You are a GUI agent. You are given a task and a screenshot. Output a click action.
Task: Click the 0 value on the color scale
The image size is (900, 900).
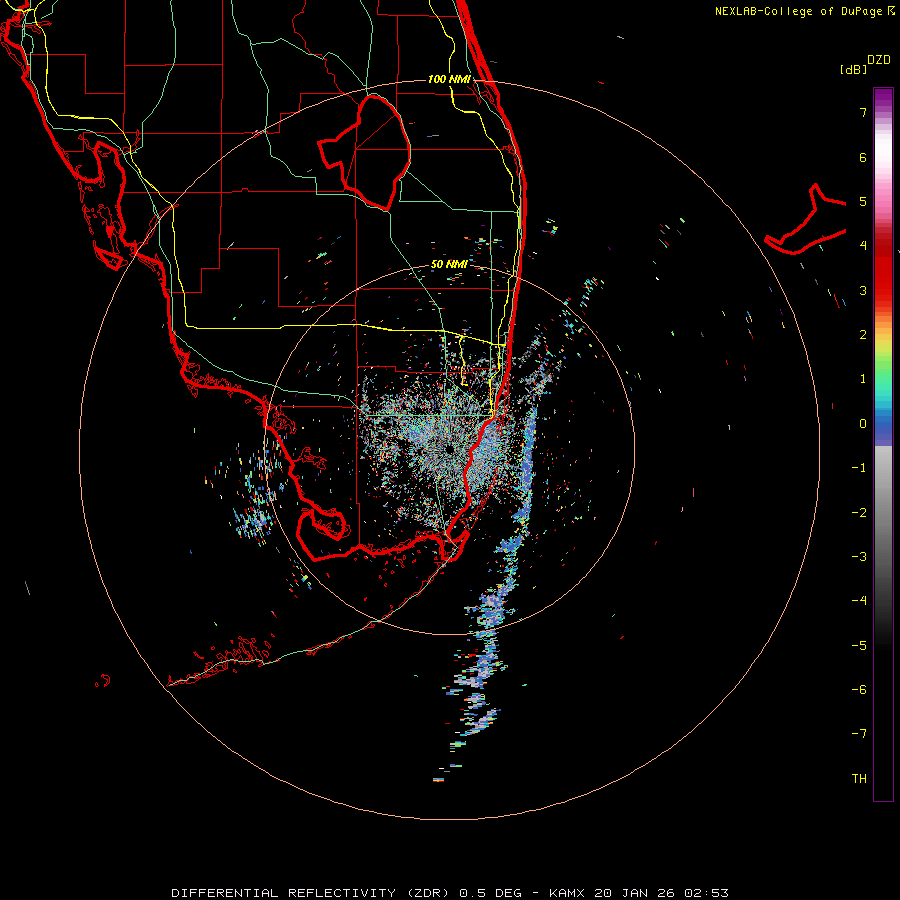point(863,424)
